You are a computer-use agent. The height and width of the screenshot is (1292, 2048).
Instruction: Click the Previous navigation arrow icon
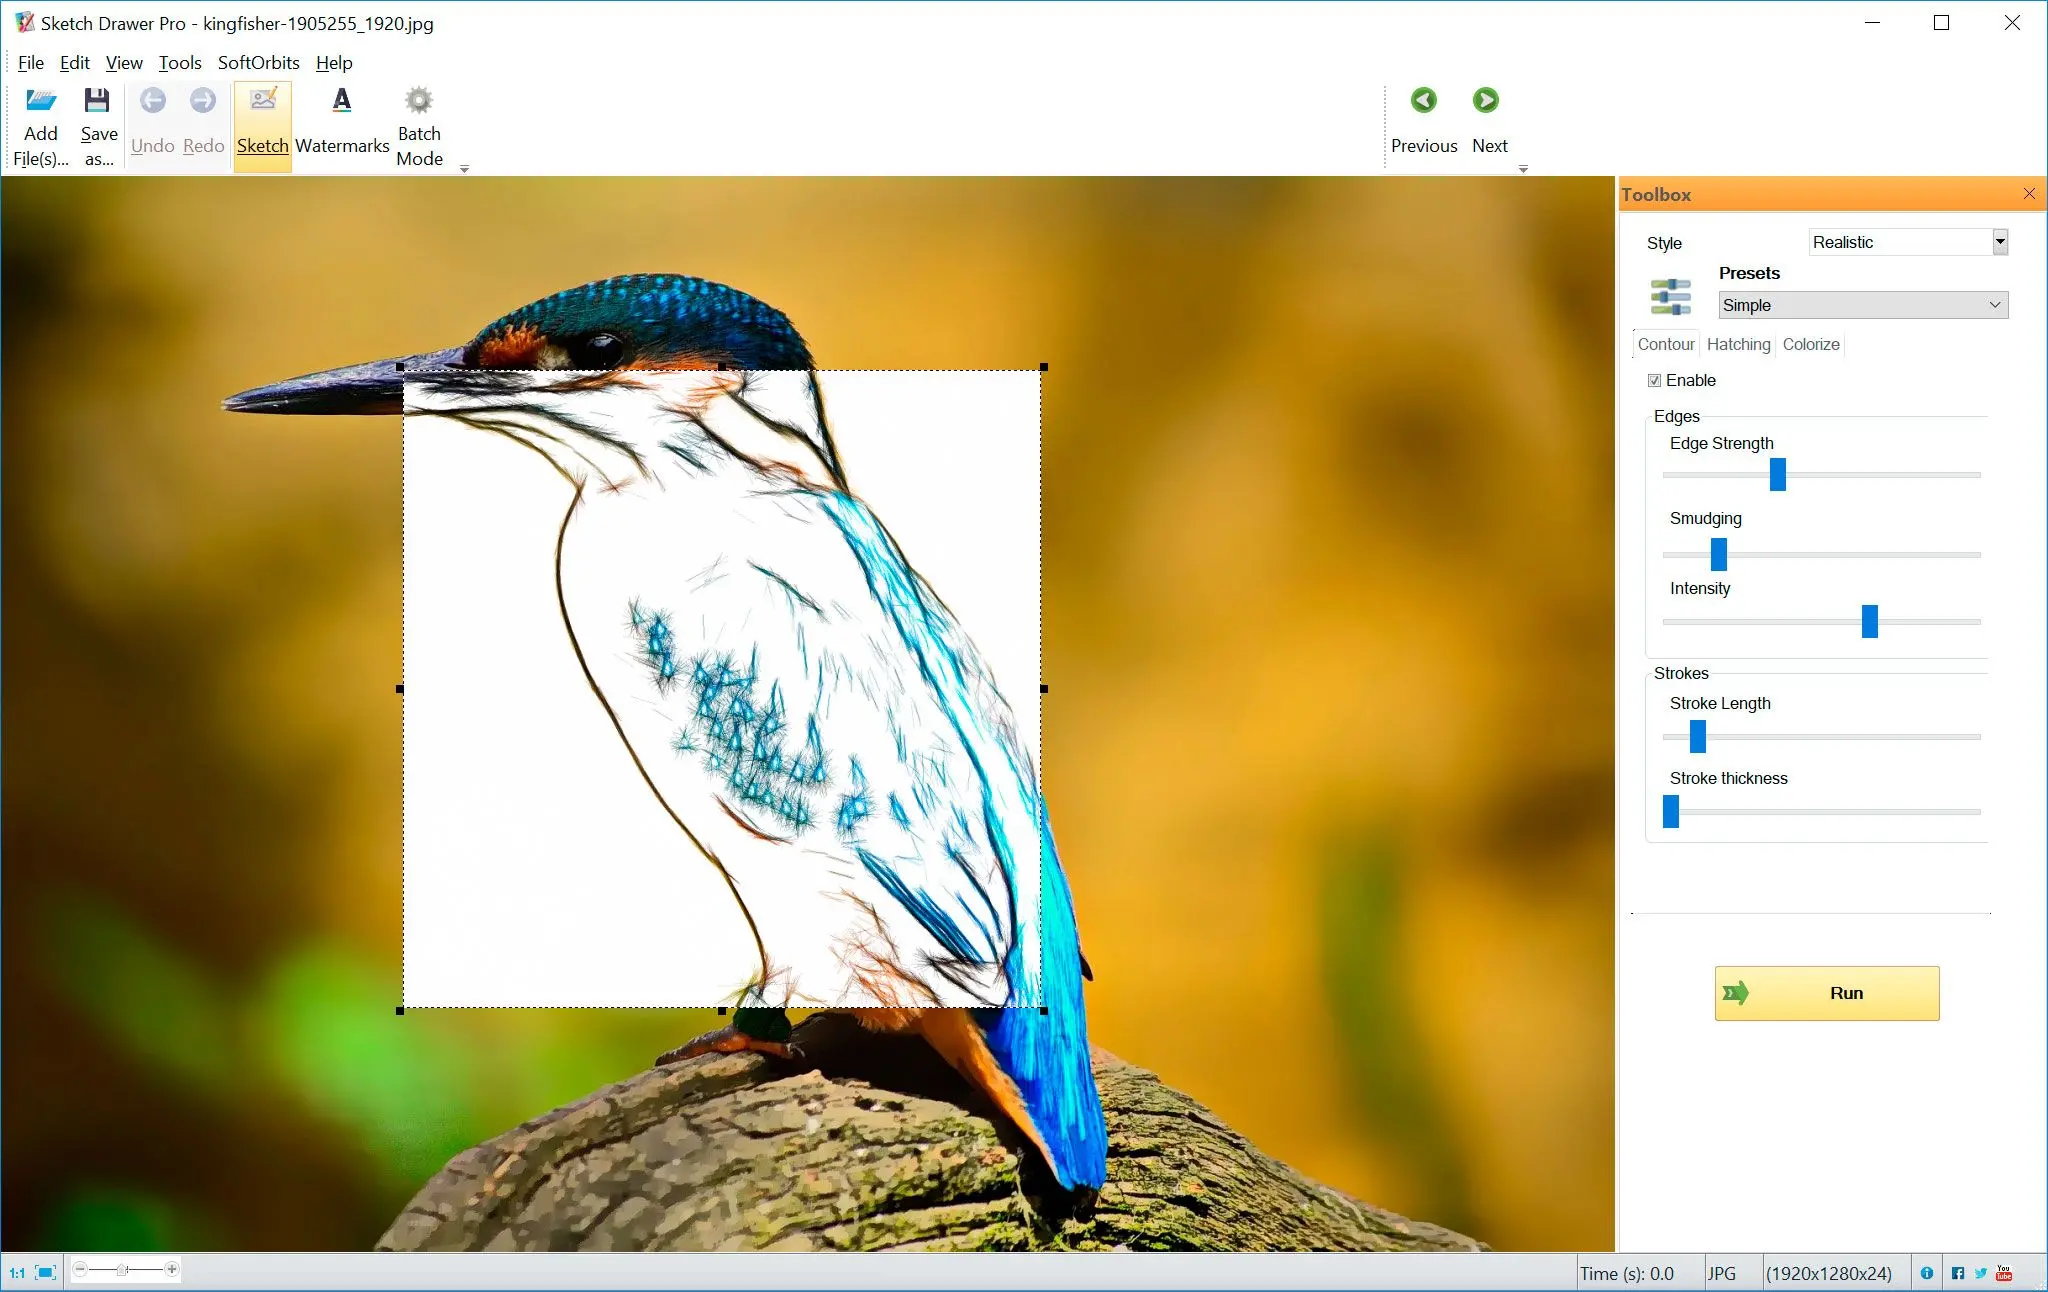[1421, 100]
